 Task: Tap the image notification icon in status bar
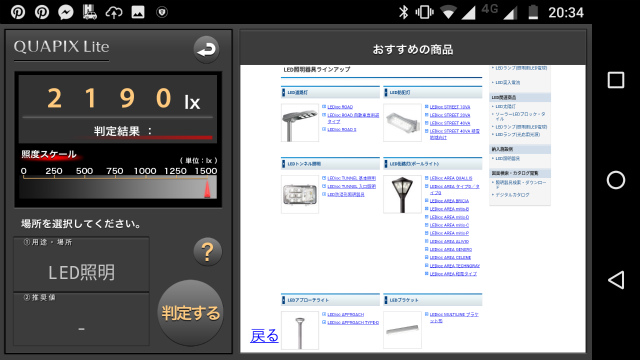coord(138,12)
